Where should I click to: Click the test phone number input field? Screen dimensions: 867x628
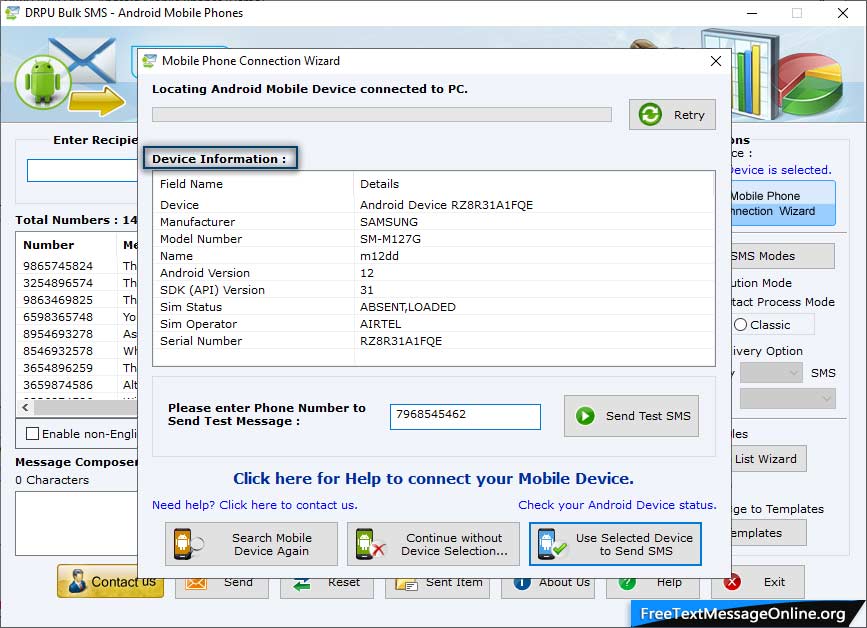click(465, 416)
